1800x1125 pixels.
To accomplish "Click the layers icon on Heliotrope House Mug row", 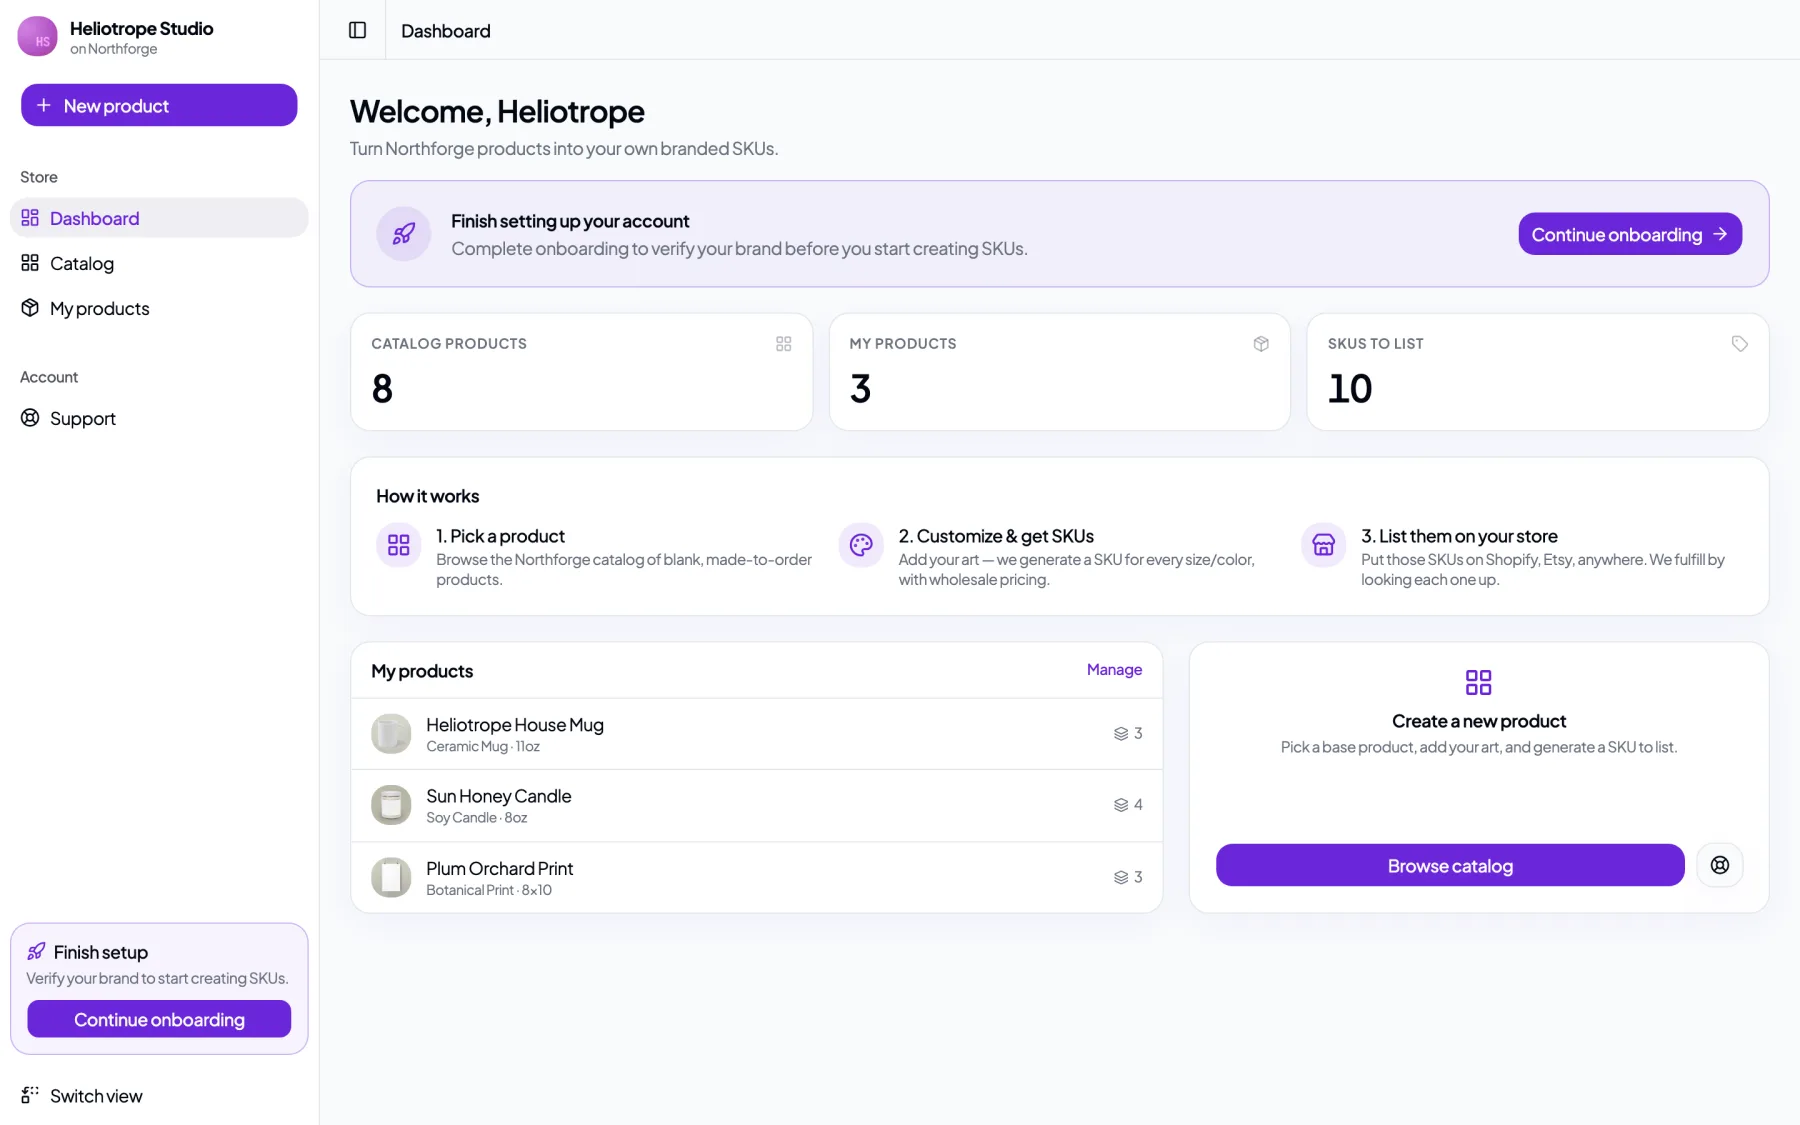I will (x=1121, y=734).
